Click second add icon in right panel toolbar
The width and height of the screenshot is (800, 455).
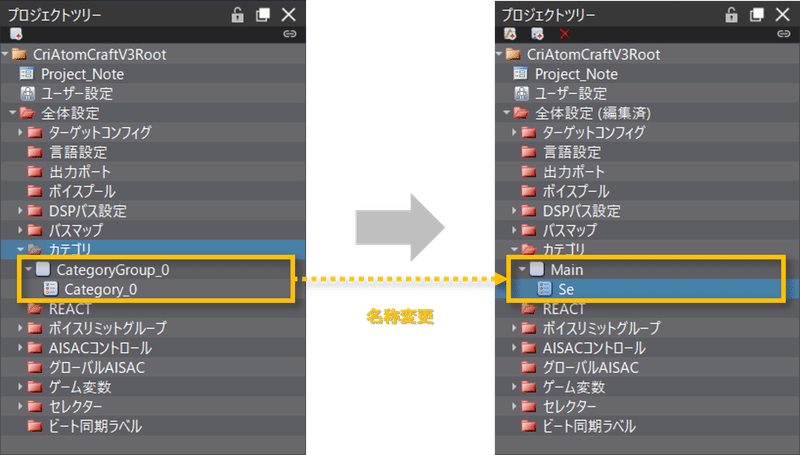tap(537, 34)
